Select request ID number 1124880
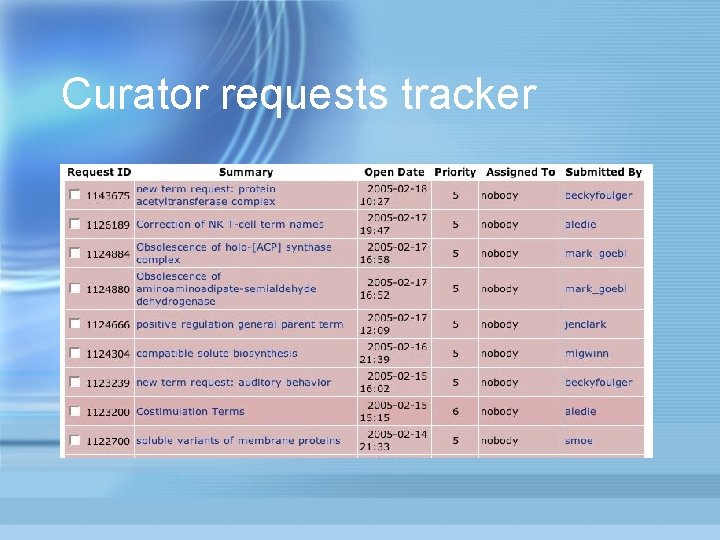Image resolution: width=720 pixels, height=540 pixels. 108,289
